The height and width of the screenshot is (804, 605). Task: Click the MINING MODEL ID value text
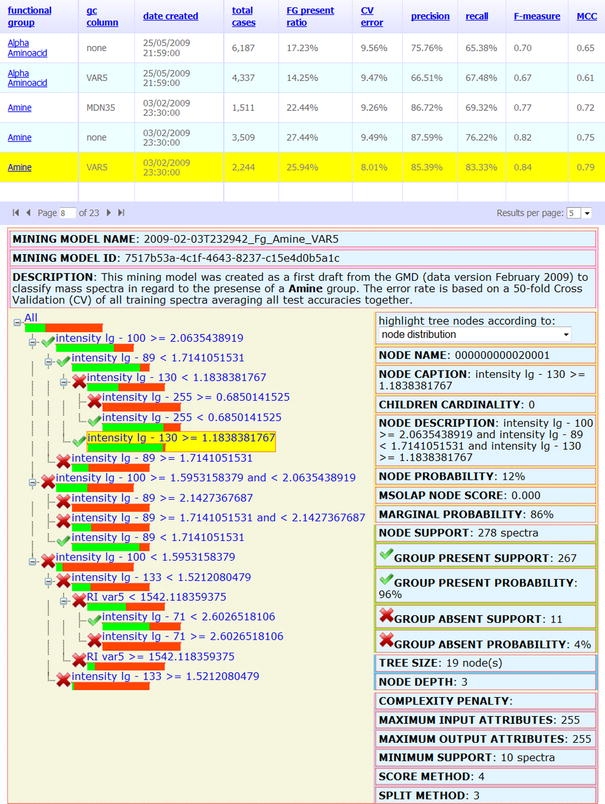232,258
